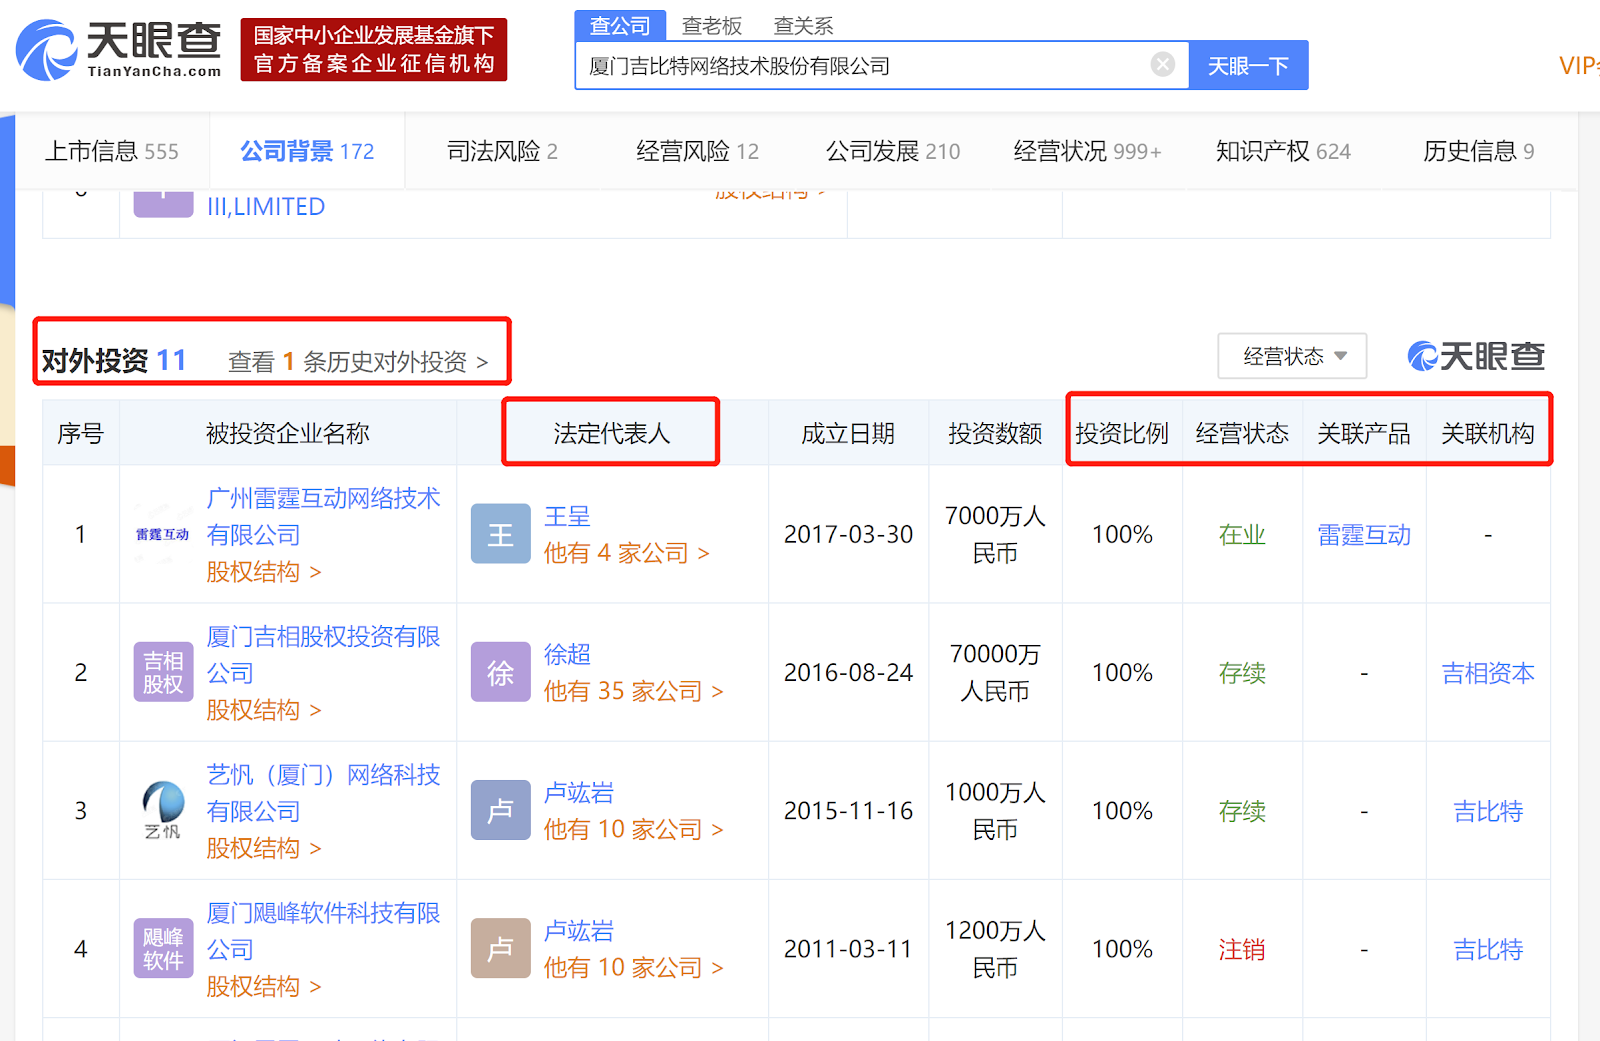
Task: Switch to 查老板 search tab
Action: [712, 26]
